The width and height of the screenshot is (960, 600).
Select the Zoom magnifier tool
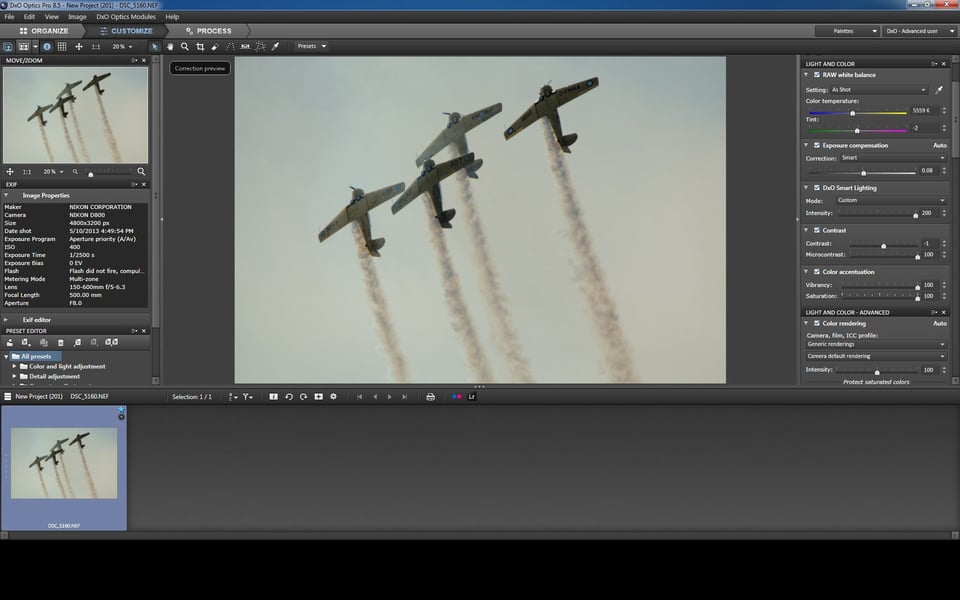point(184,47)
